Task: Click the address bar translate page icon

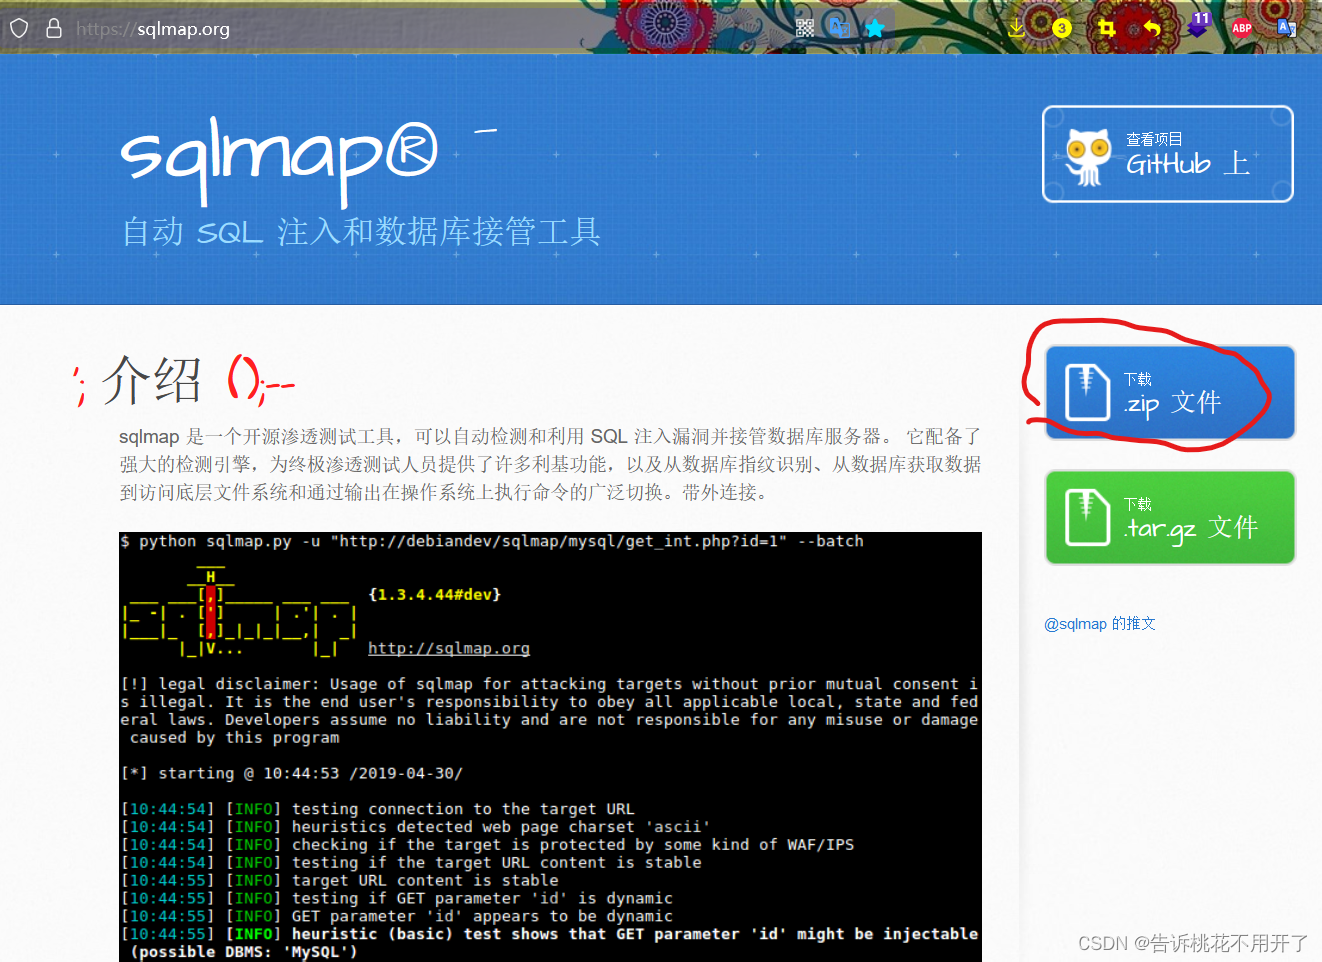Action: pyautogui.click(x=839, y=27)
